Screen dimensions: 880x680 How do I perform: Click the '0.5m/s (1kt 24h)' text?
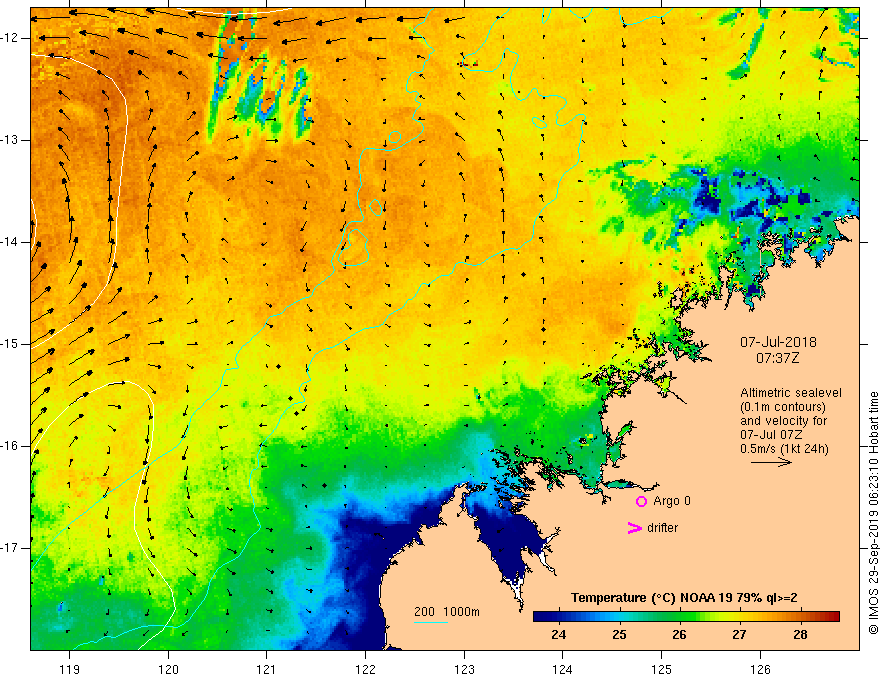784,449
